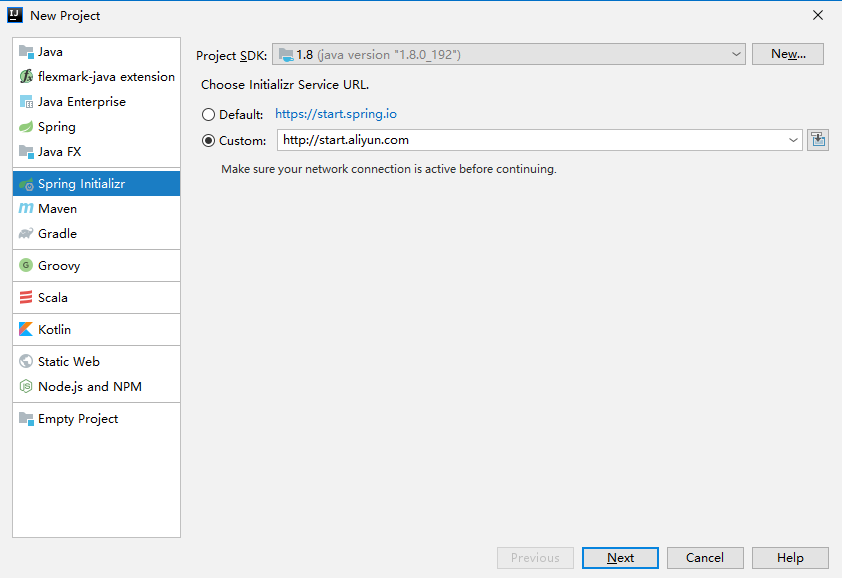This screenshot has width=842, height=578.
Task: Click the icon button beside the Custom URL field
Action: point(817,140)
